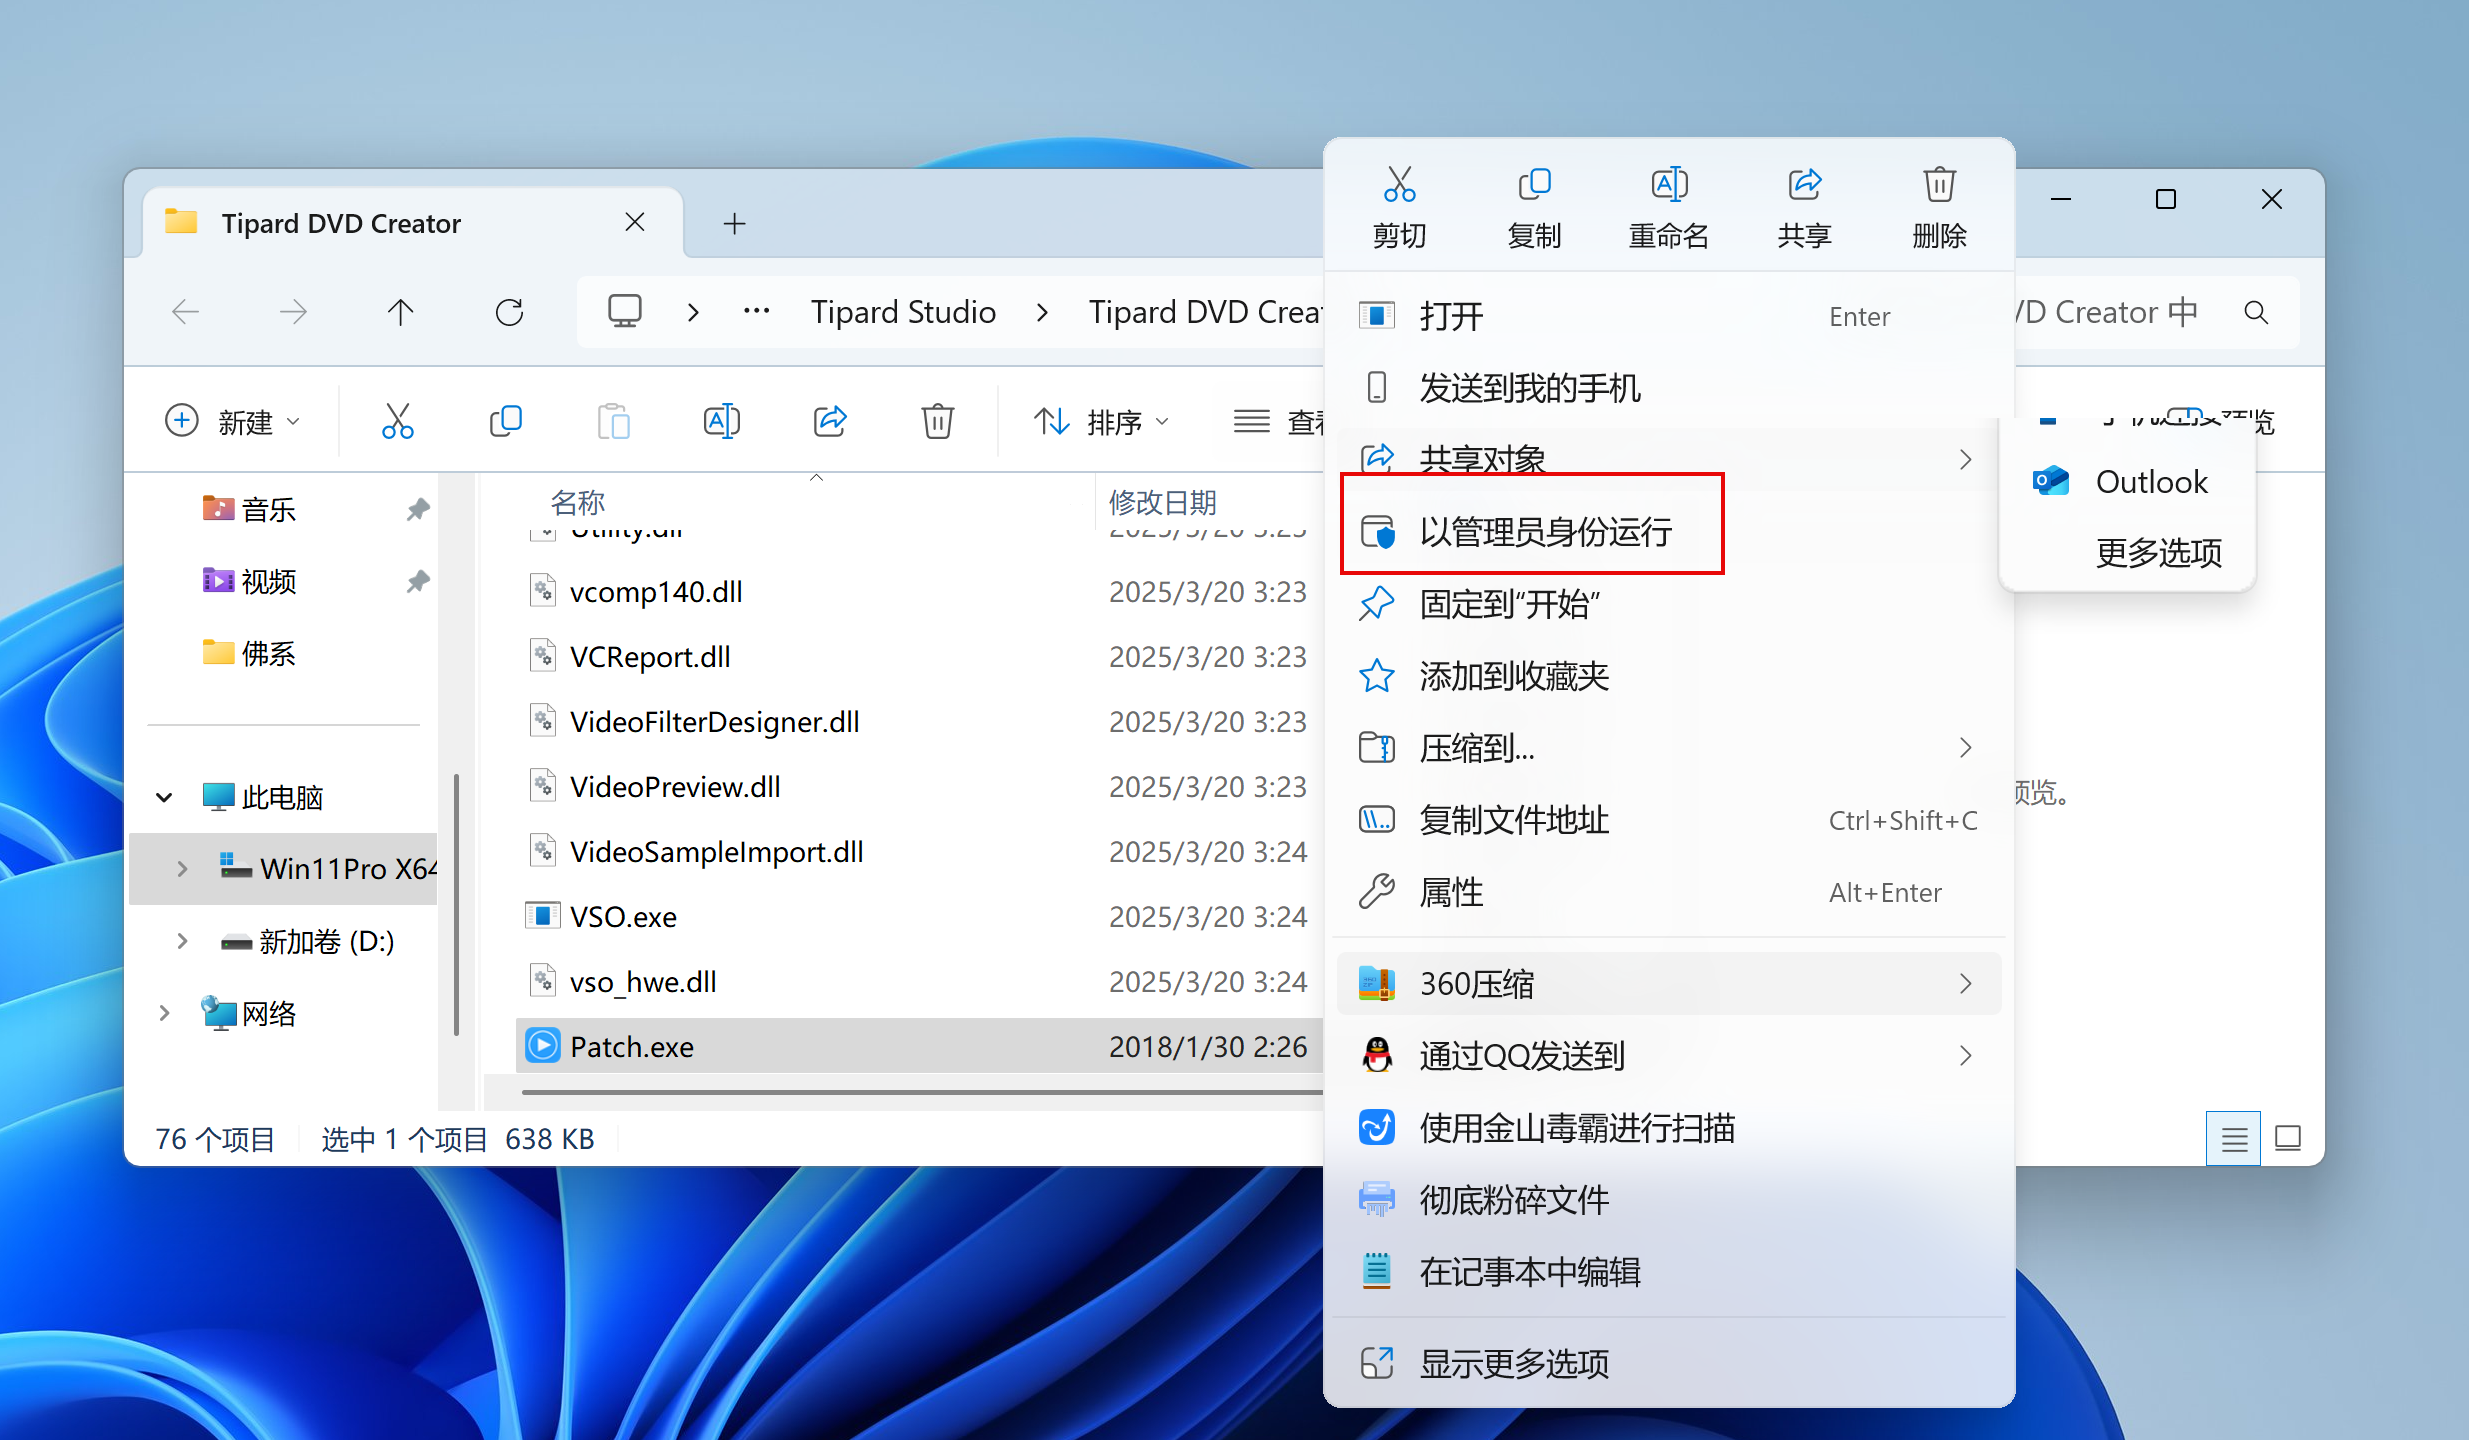Click Tipard Studio in the breadcrumb path
This screenshot has height=1440, width=2469.
click(902, 313)
